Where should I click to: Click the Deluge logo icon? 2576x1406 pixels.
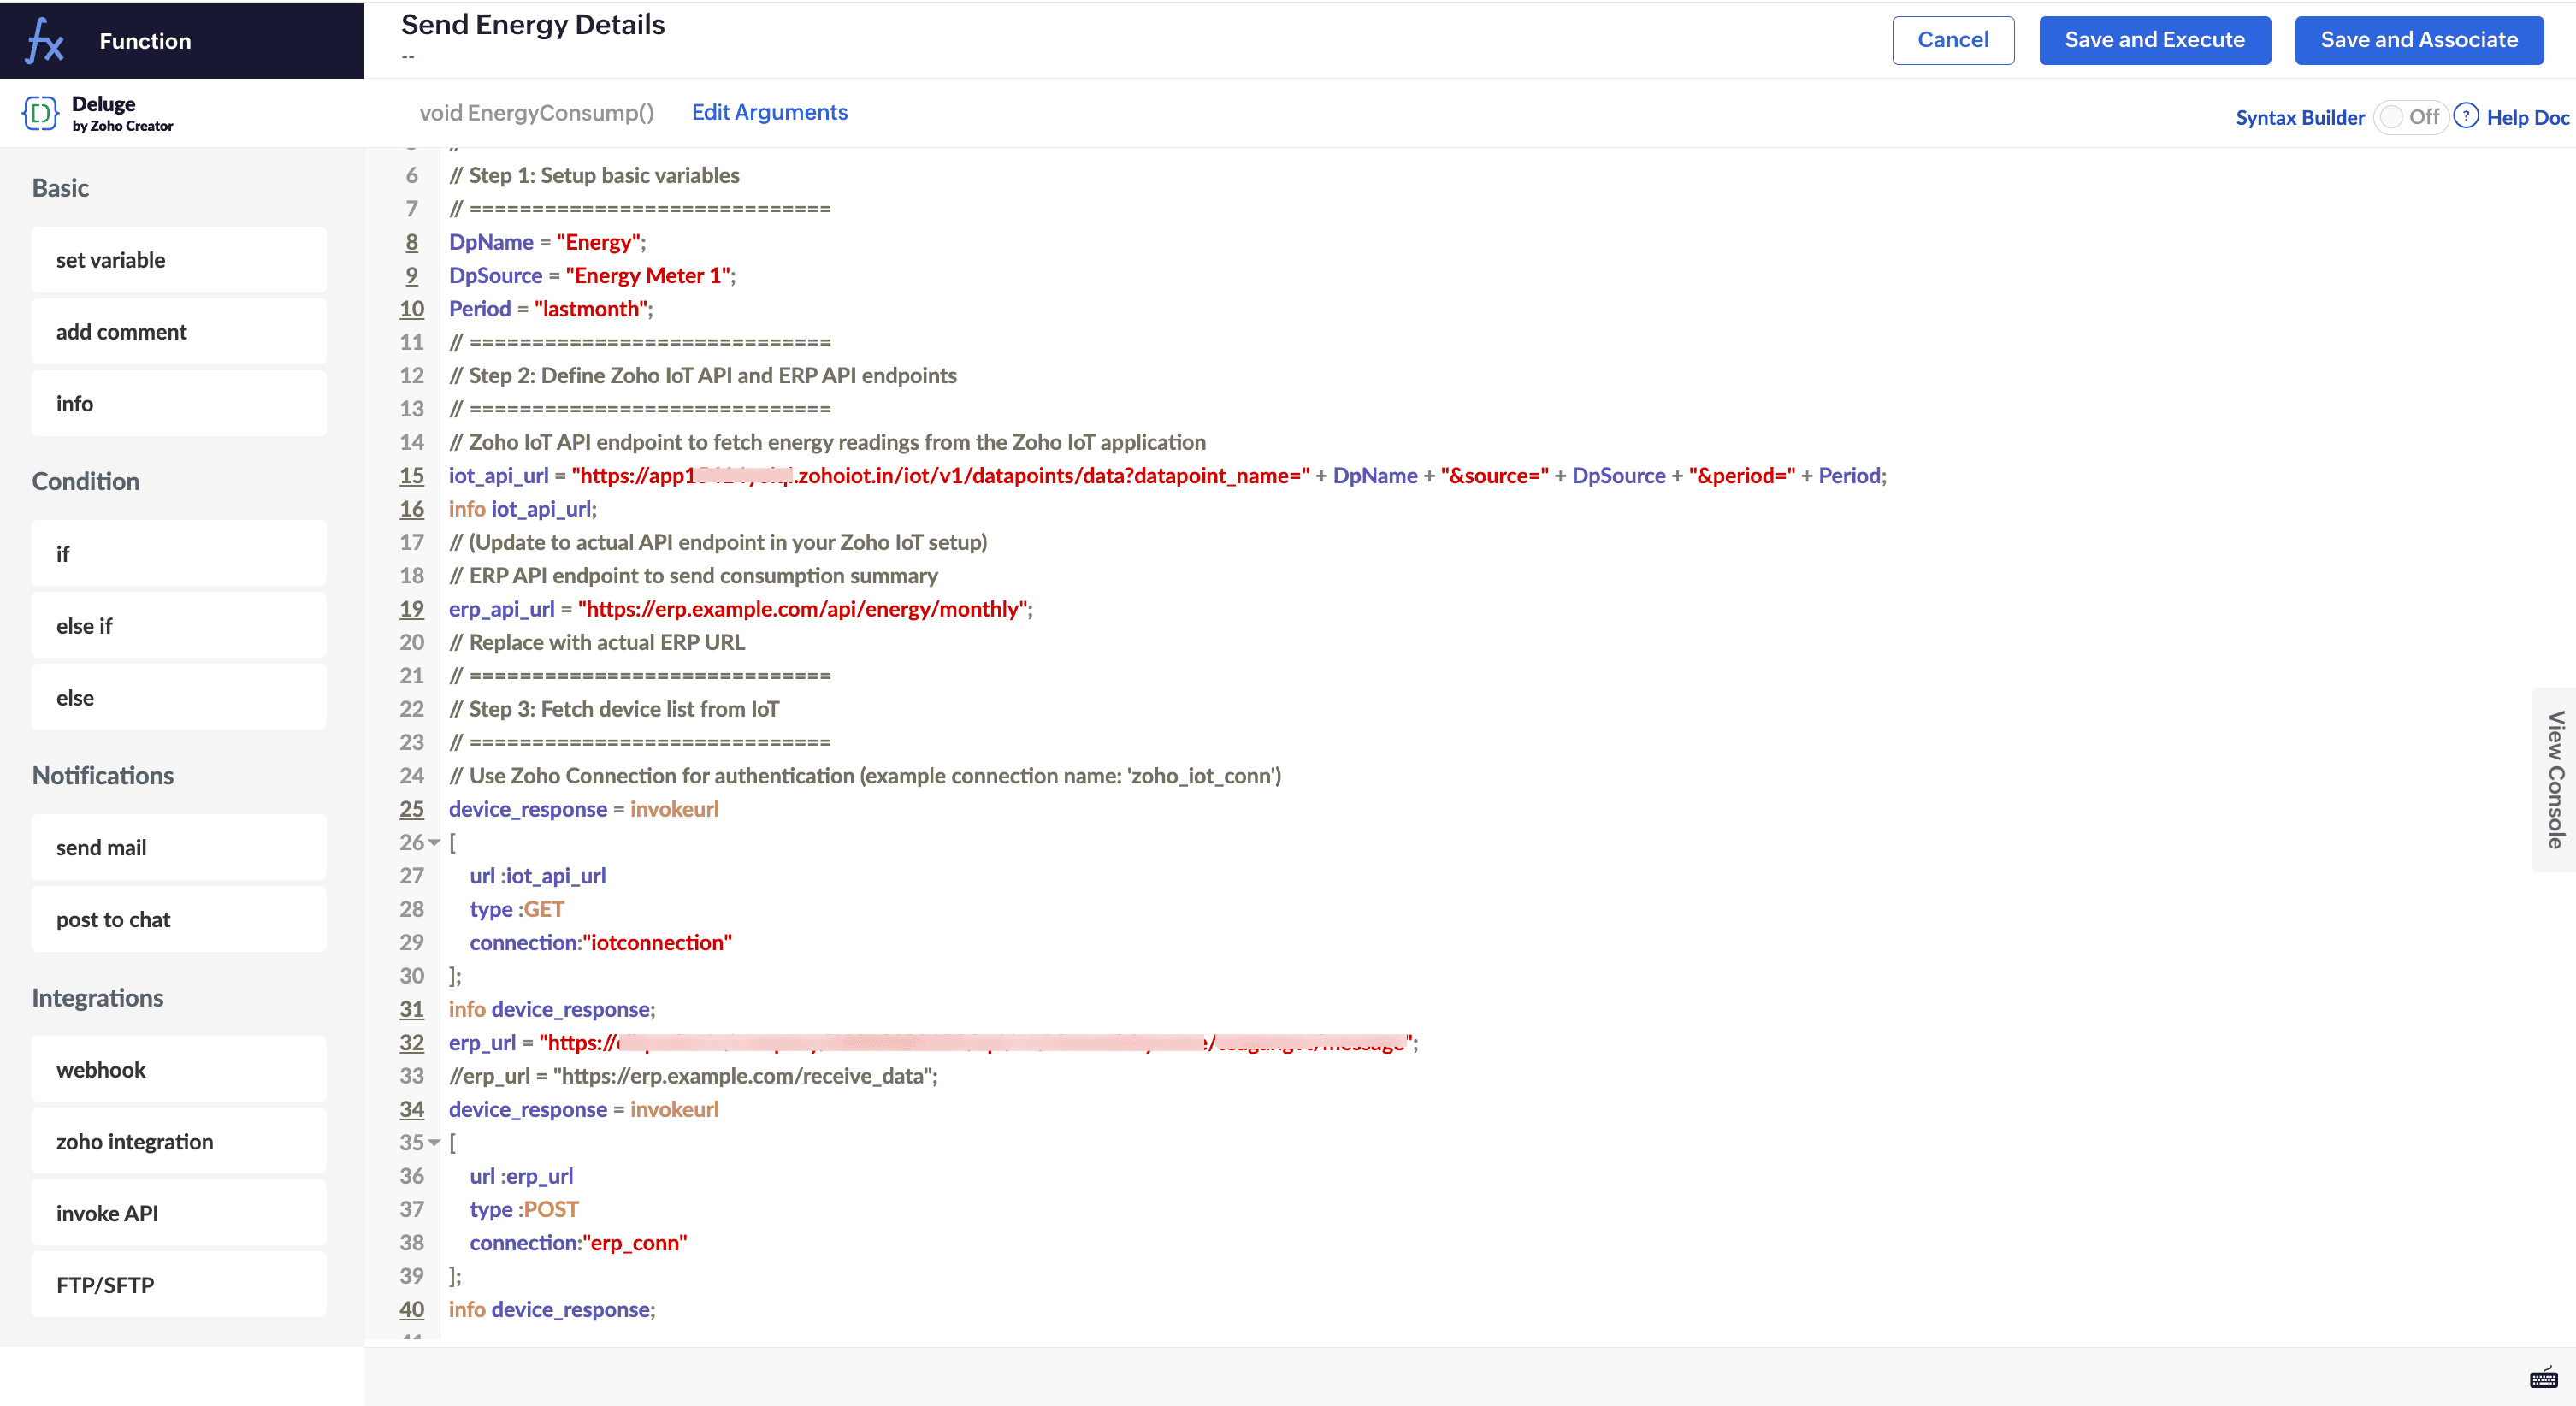[40, 114]
